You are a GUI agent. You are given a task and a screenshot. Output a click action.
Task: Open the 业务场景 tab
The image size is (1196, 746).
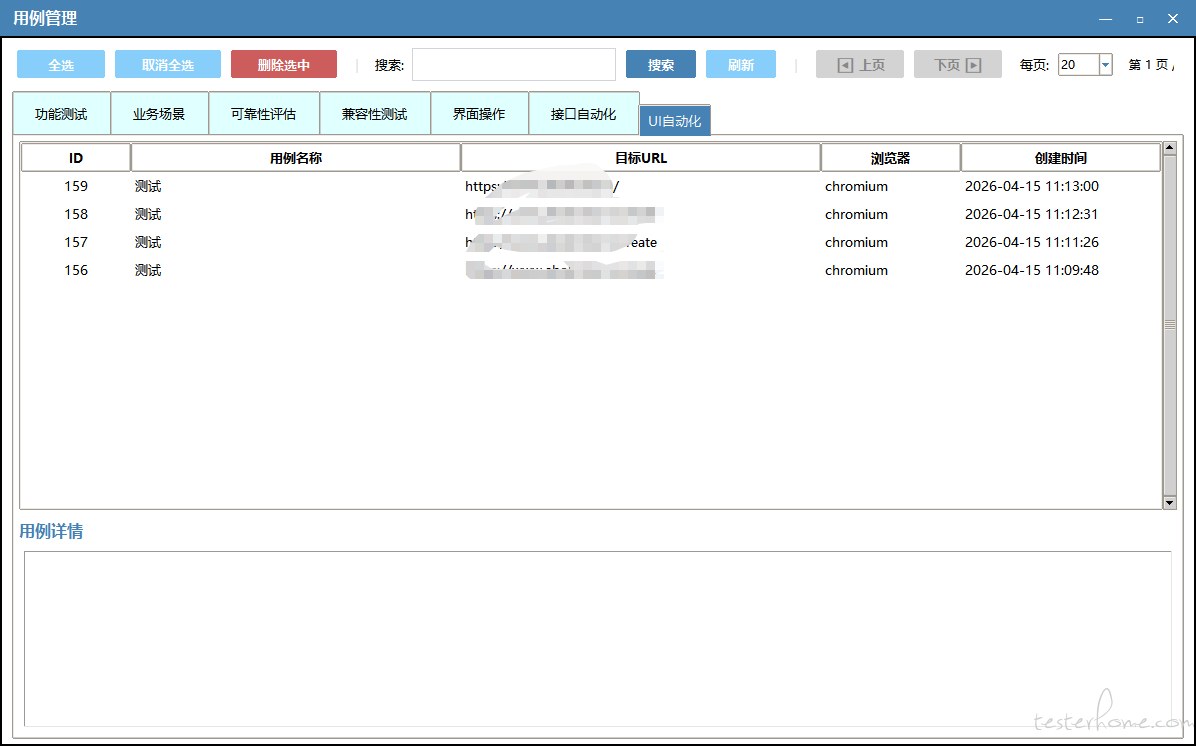pyautogui.click(x=159, y=114)
